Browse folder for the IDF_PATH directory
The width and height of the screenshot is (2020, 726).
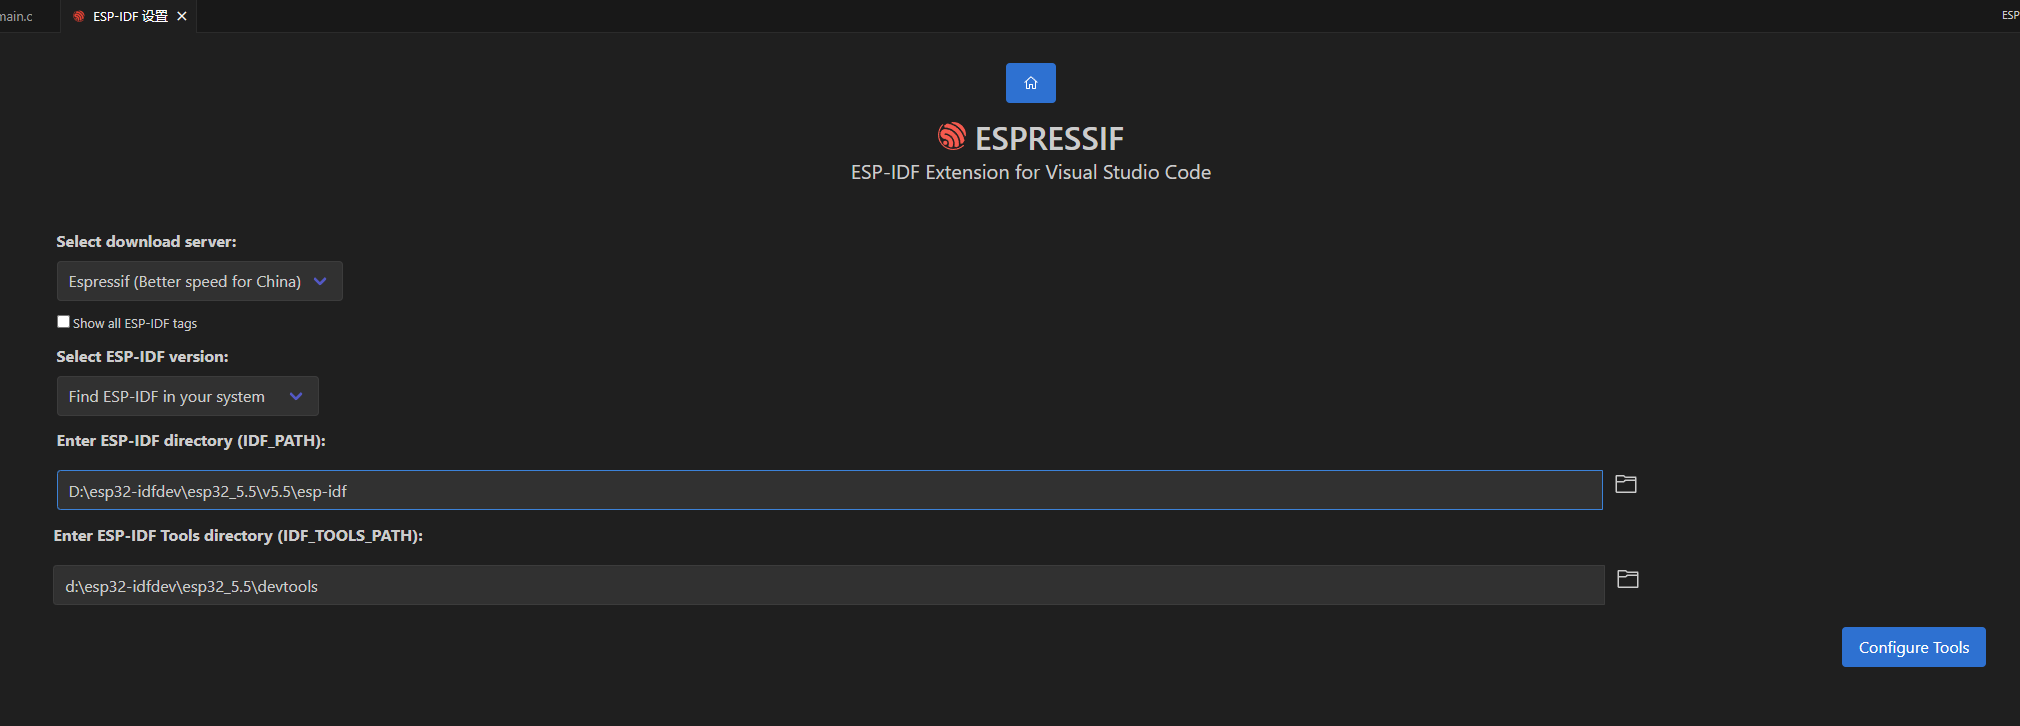(1626, 485)
